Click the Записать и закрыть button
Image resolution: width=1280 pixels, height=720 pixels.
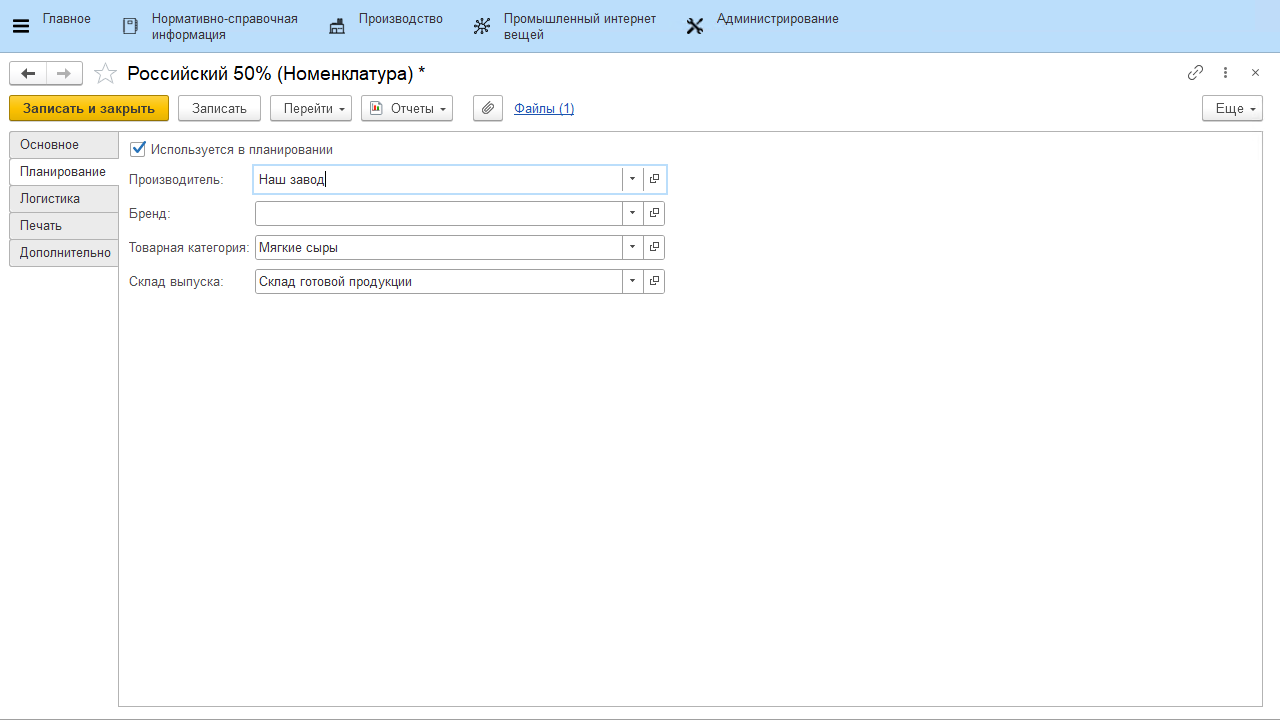(89, 108)
